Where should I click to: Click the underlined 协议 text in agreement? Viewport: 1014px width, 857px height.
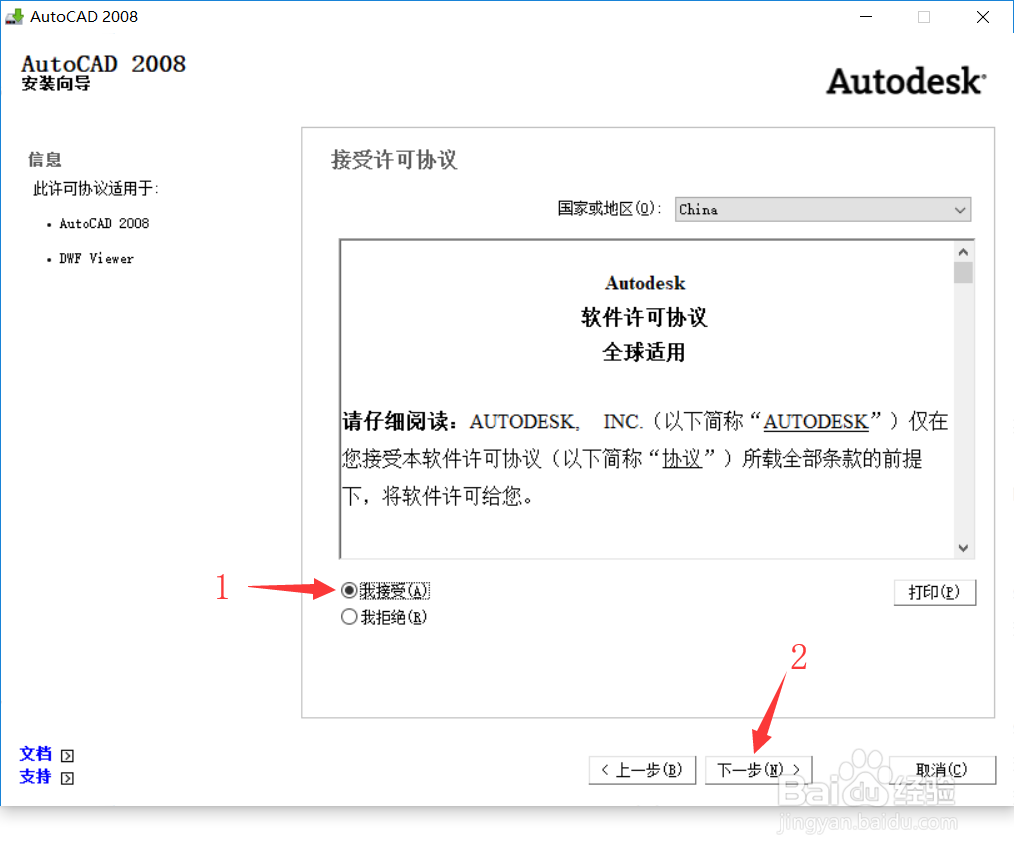click(x=682, y=459)
